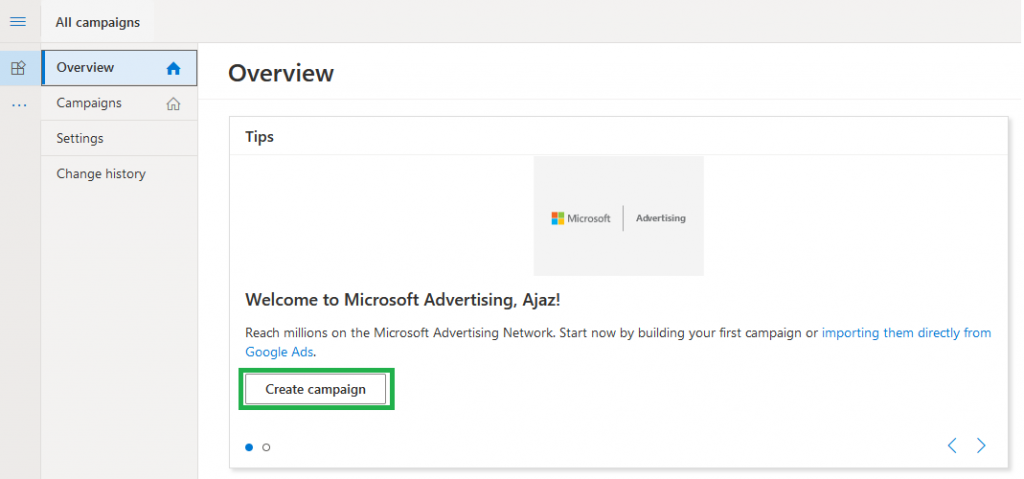The image size is (1024, 479).
Task: Open Settings in the side navigation
Action: pyautogui.click(x=119, y=139)
